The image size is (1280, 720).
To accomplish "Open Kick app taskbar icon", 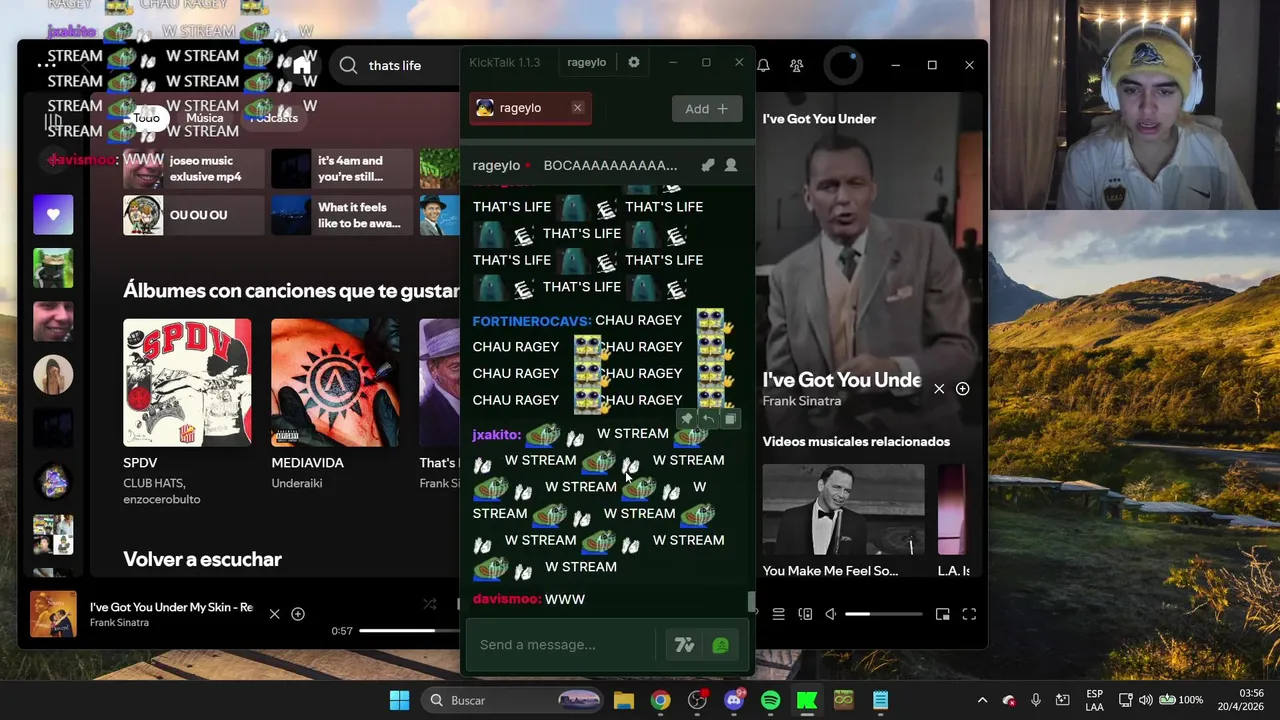I will pos(807,700).
